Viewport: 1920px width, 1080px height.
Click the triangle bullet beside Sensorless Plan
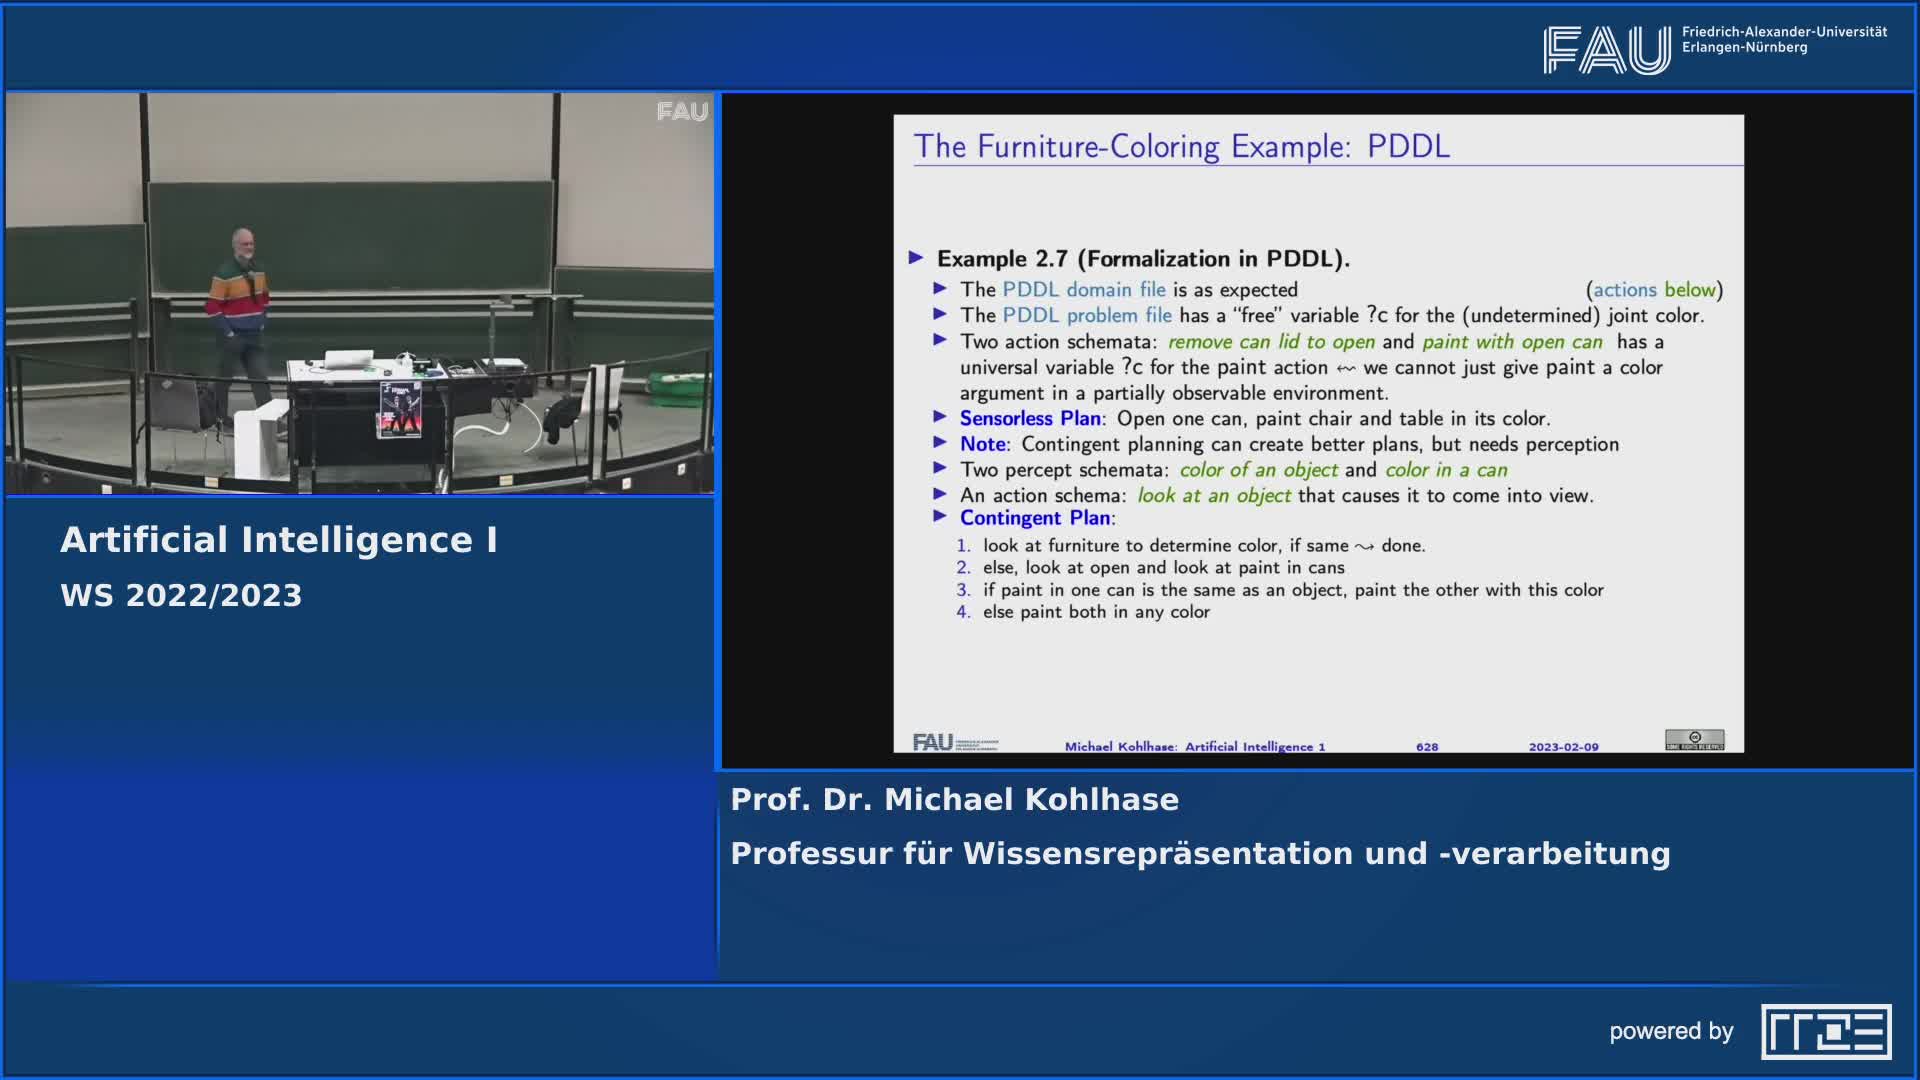coord(940,417)
